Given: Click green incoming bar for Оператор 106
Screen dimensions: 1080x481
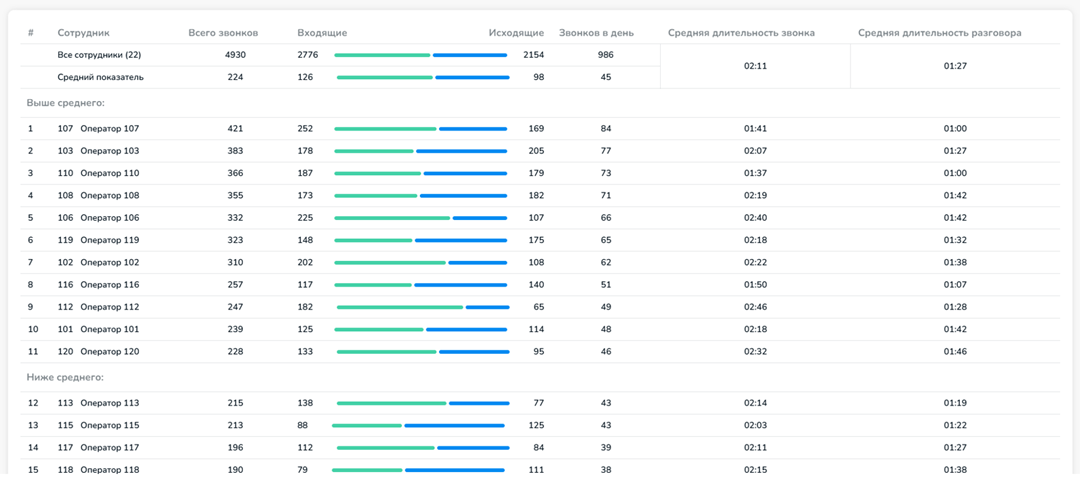Looking at the screenshot, I should click(392, 218).
